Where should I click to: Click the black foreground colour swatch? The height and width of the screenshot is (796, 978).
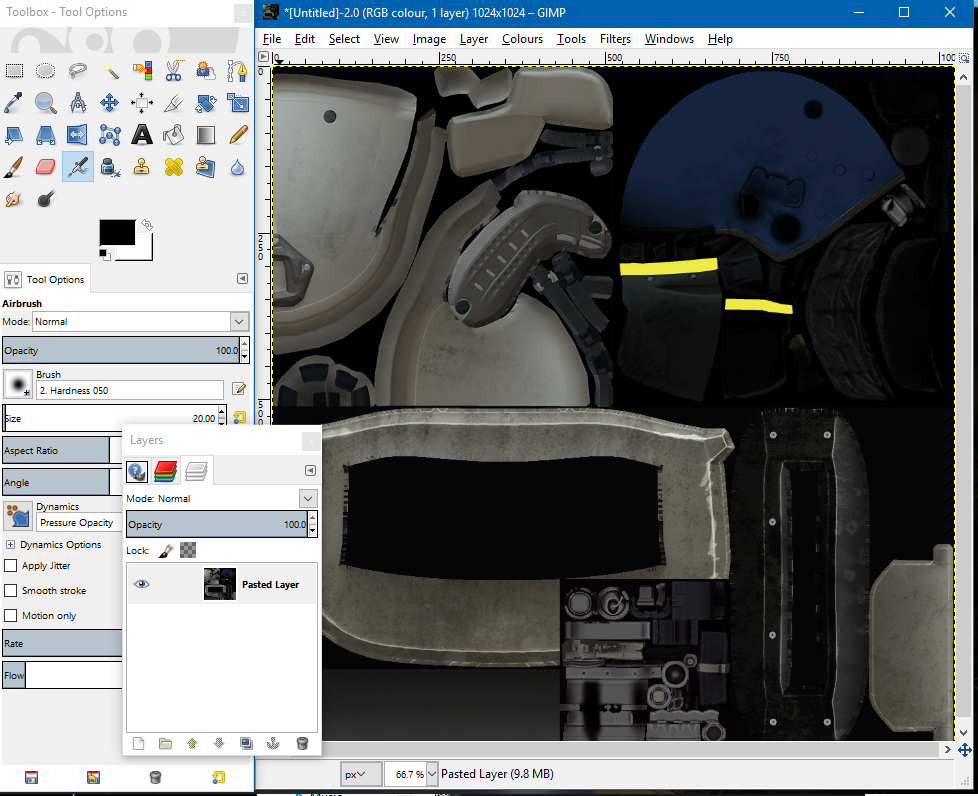point(116,232)
